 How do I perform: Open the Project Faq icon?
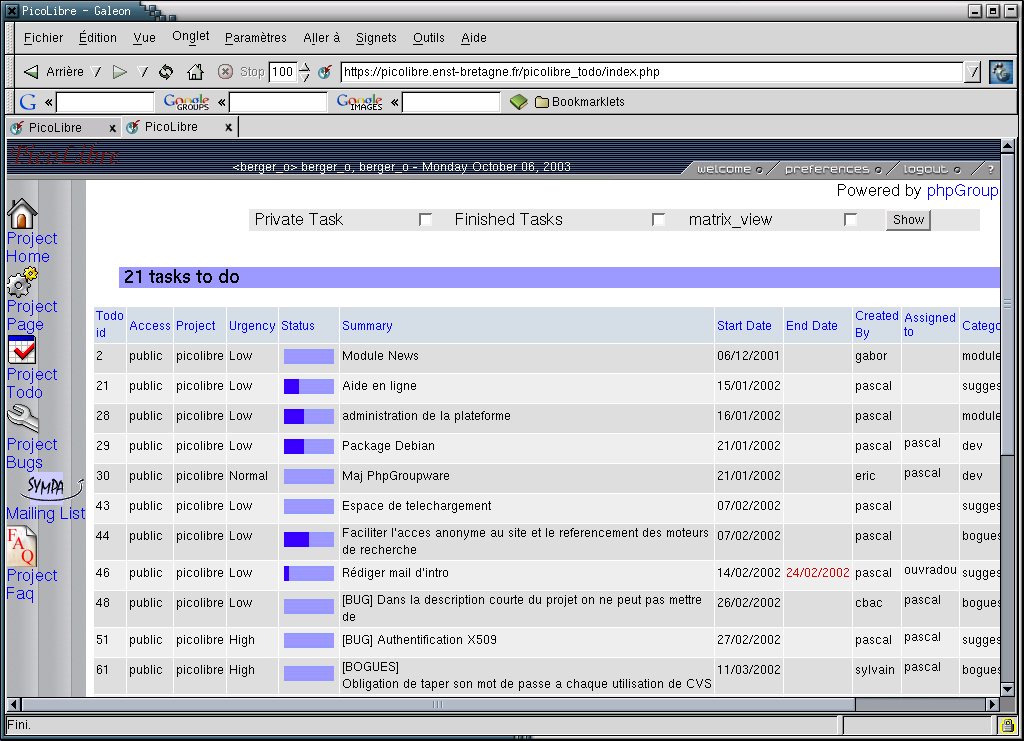22,547
